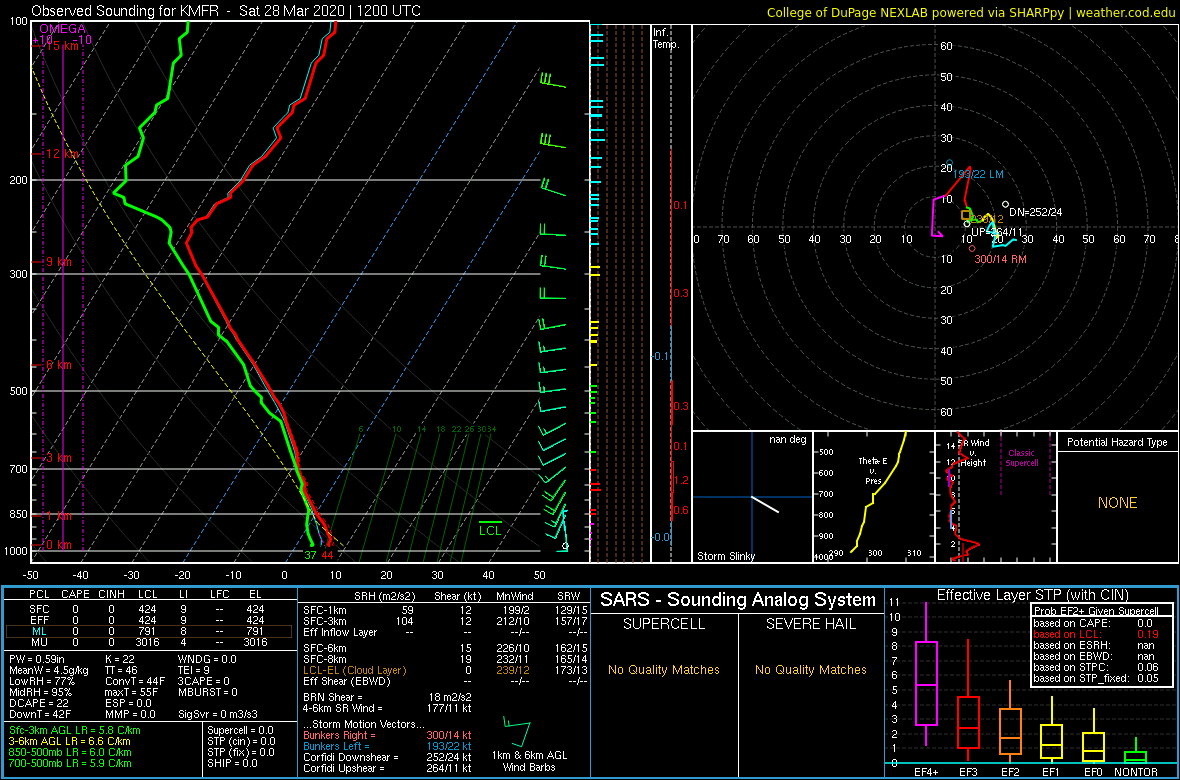This screenshot has width=1180, height=780.
Task: Click the 1km & 6km wind barbs icon
Action: [516, 732]
